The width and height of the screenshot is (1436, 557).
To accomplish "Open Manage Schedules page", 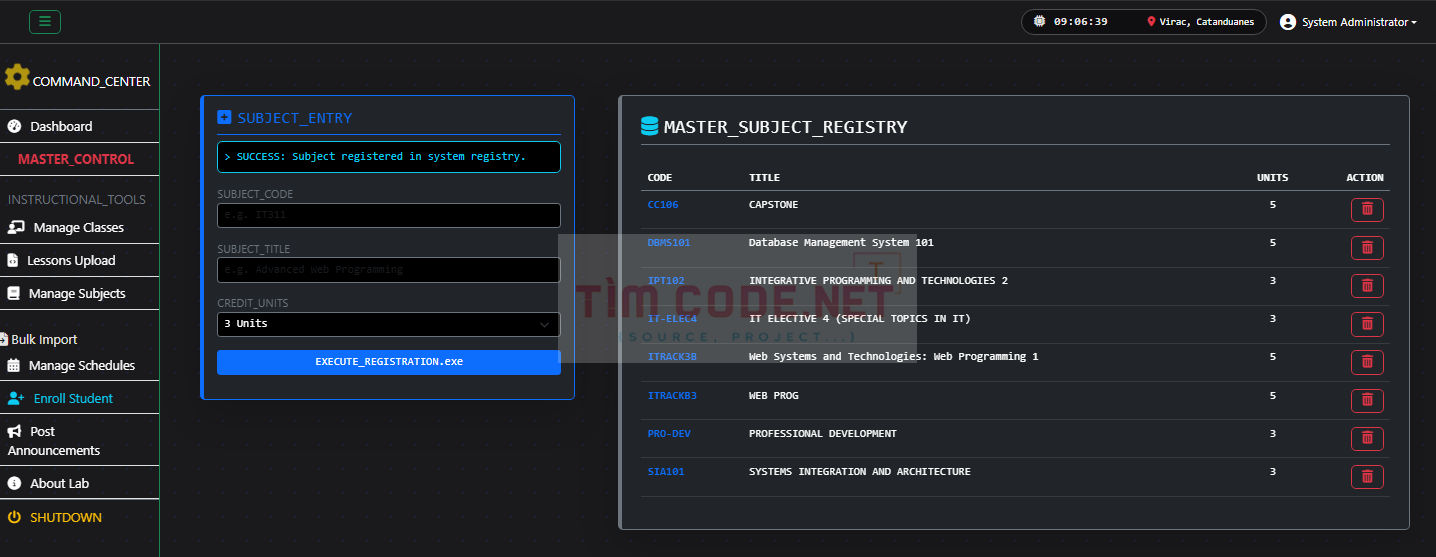I will coord(82,365).
